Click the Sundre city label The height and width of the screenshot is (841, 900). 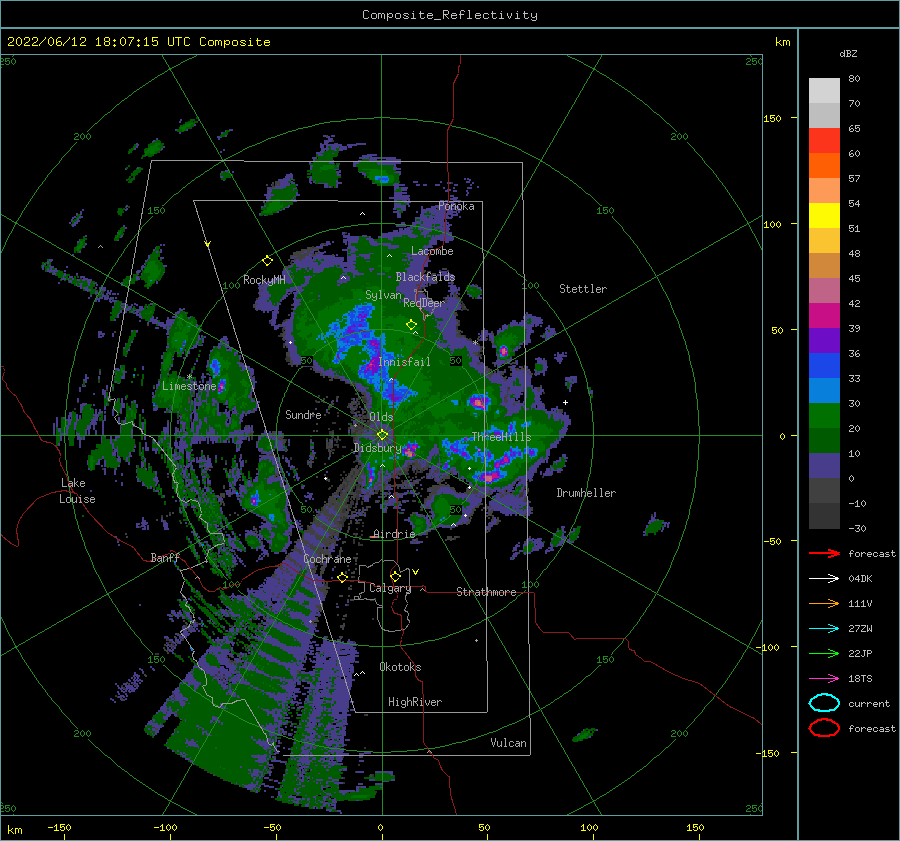tap(303, 414)
